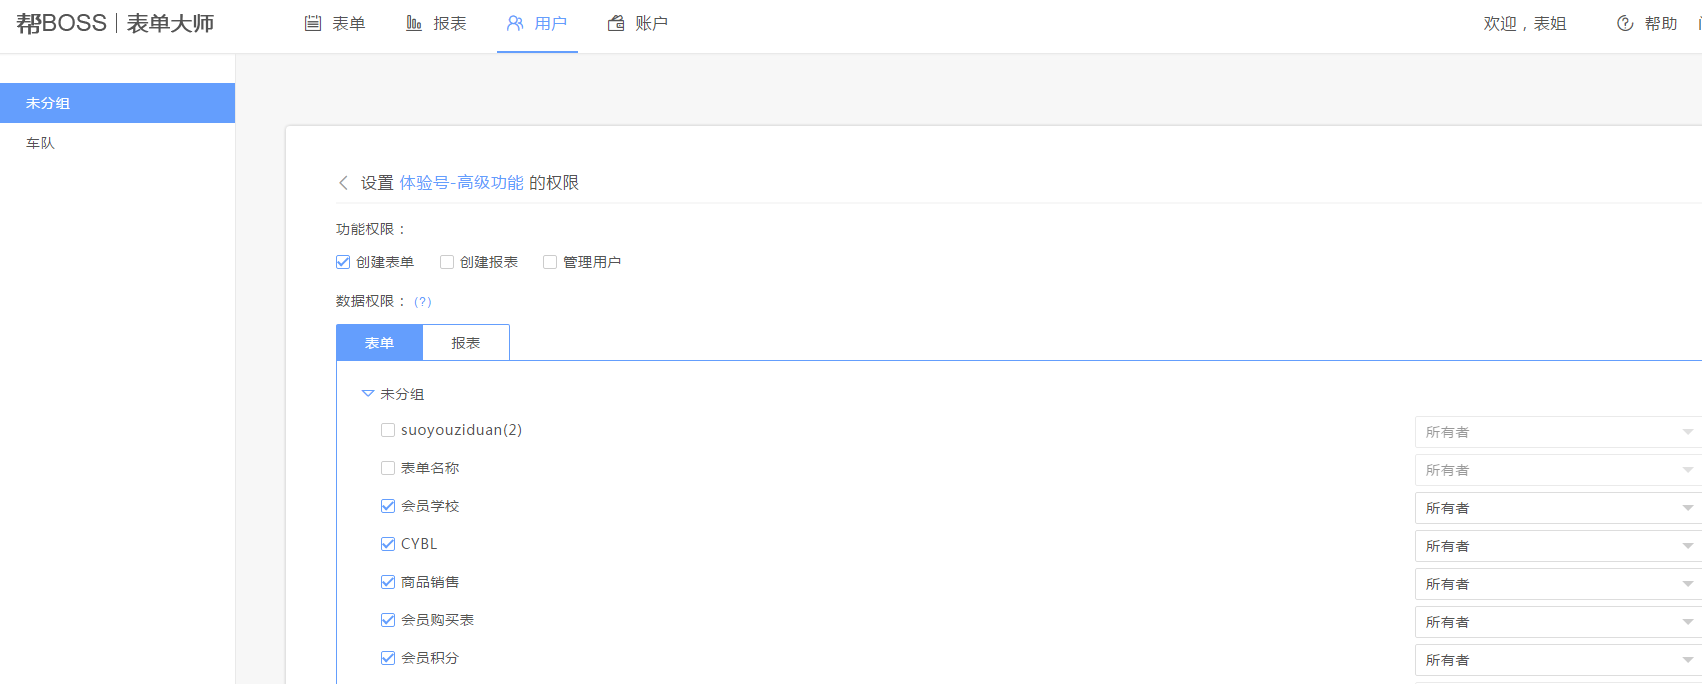This screenshot has height=684, width=1702.
Task: Click the 用户 people icon in navigation
Action: (515, 23)
